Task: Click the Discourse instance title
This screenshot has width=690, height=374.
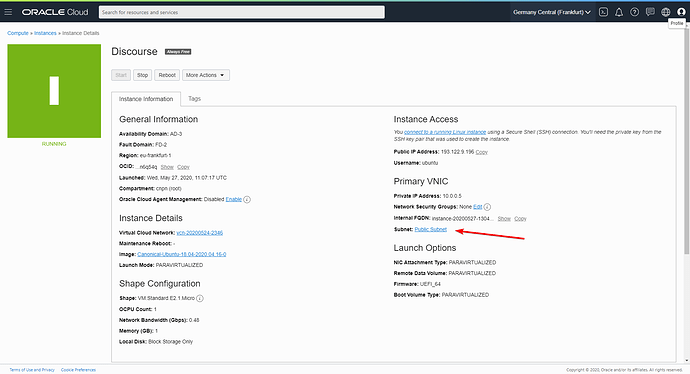Action: [134, 51]
